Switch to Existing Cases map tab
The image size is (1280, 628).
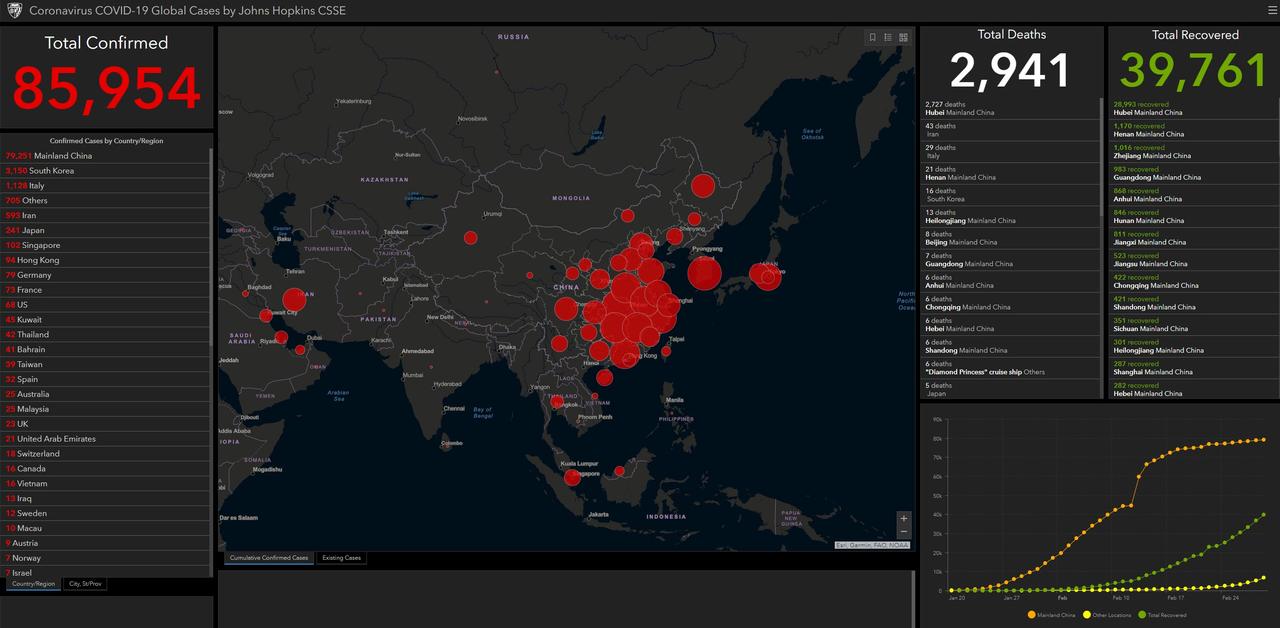pos(341,558)
